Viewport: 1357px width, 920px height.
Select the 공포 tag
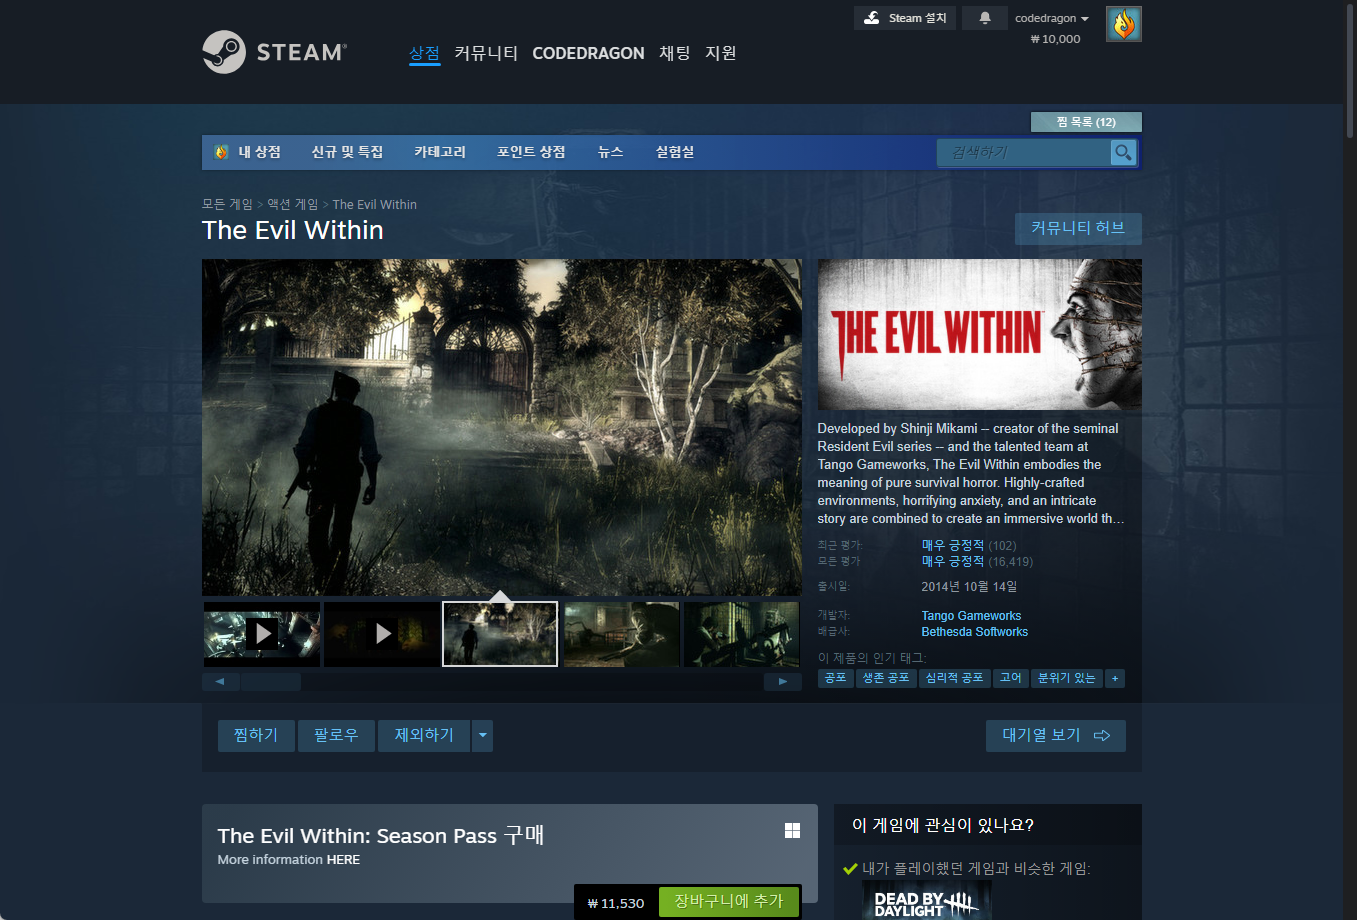coord(836,678)
